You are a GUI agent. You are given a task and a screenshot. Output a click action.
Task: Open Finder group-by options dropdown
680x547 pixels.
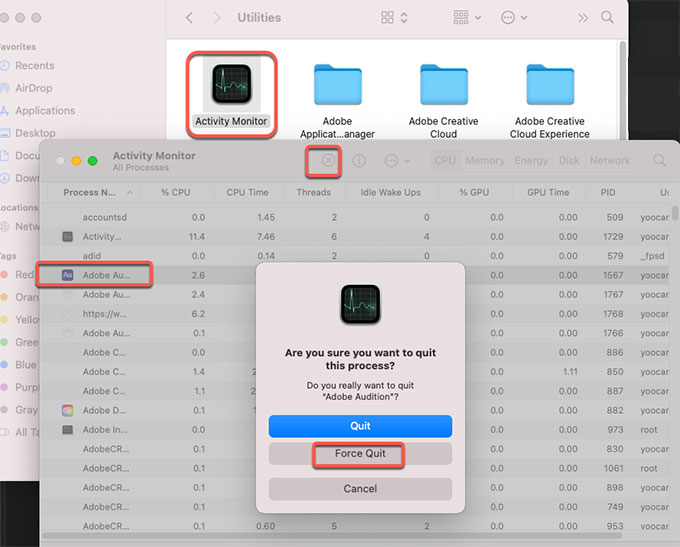click(467, 17)
